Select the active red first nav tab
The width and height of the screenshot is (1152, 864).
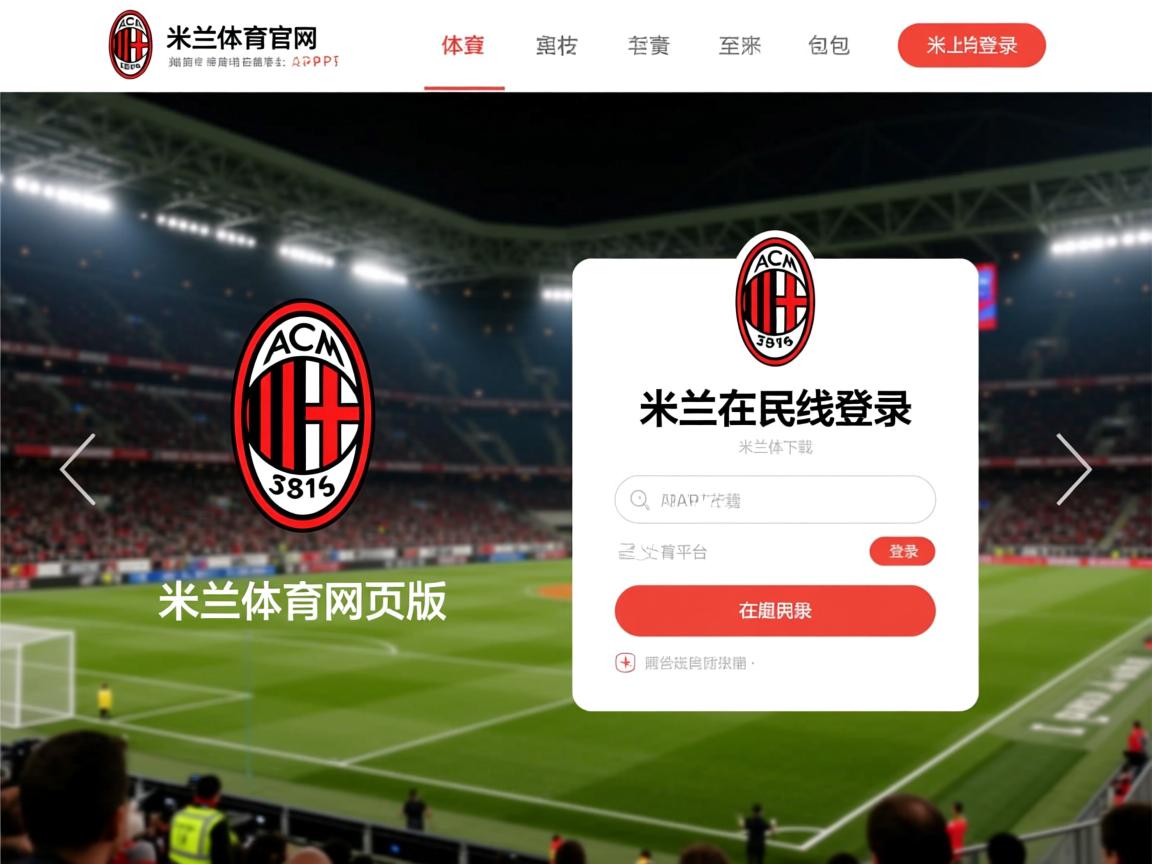coord(463,46)
